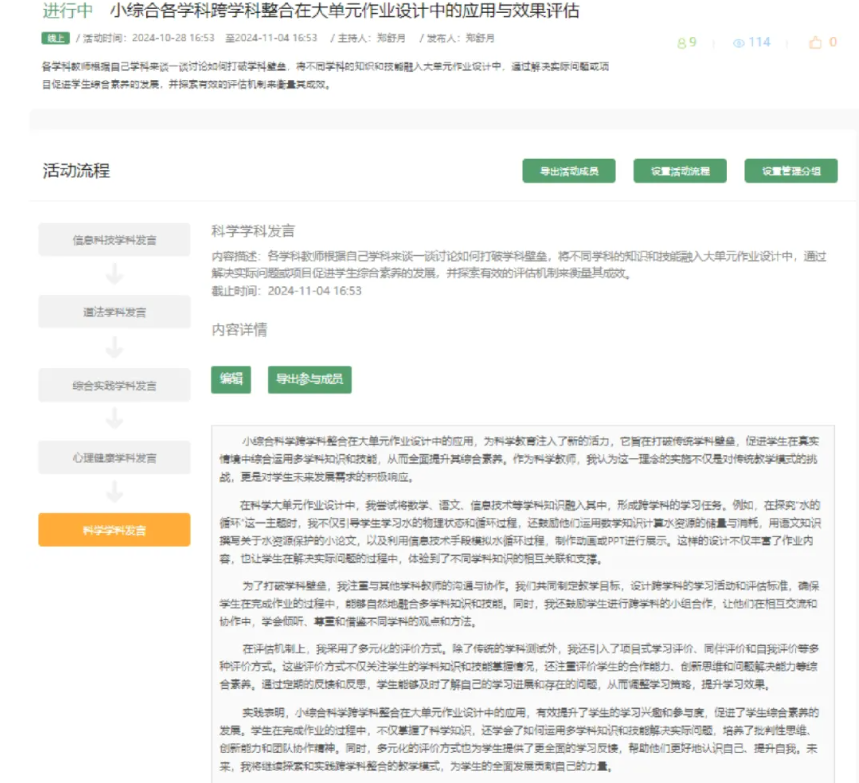859x783 pixels.
Task: Open the 综合实践学科发言 step
Action: click(114, 385)
